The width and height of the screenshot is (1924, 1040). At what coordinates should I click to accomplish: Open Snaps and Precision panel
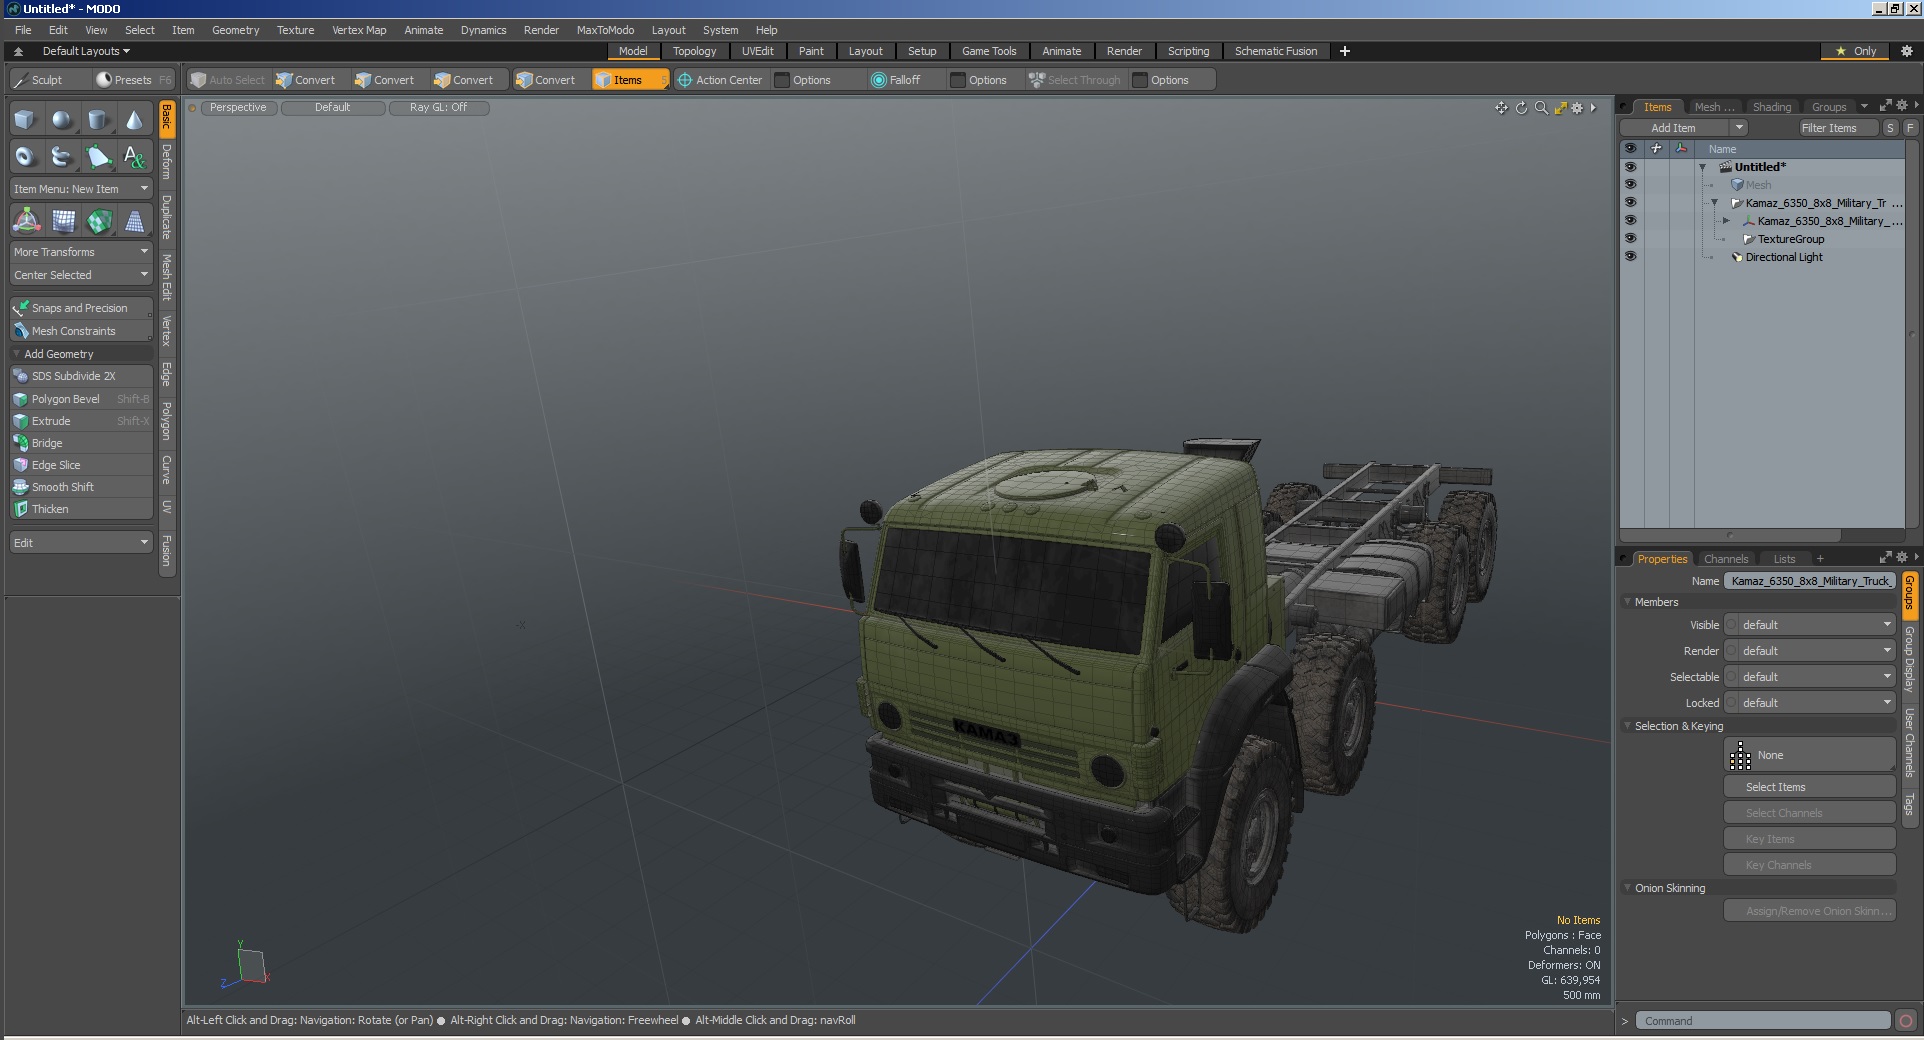[81, 308]
